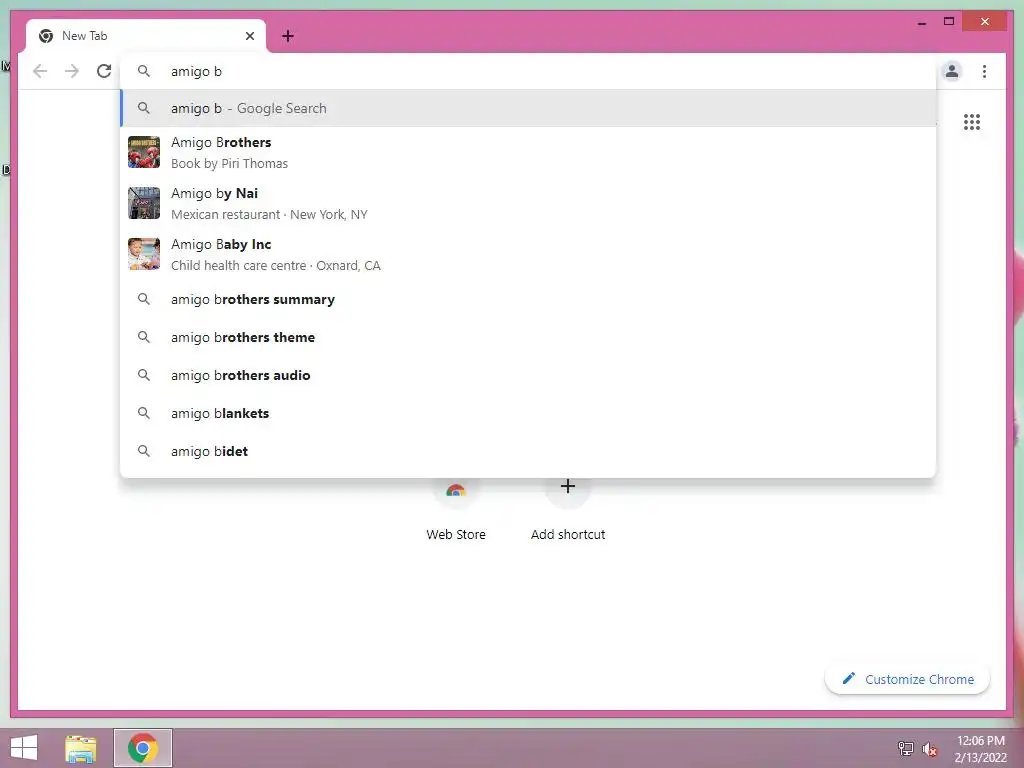Select the New Tab tab
Screen dimensions: 1024x768
[146, 36]
